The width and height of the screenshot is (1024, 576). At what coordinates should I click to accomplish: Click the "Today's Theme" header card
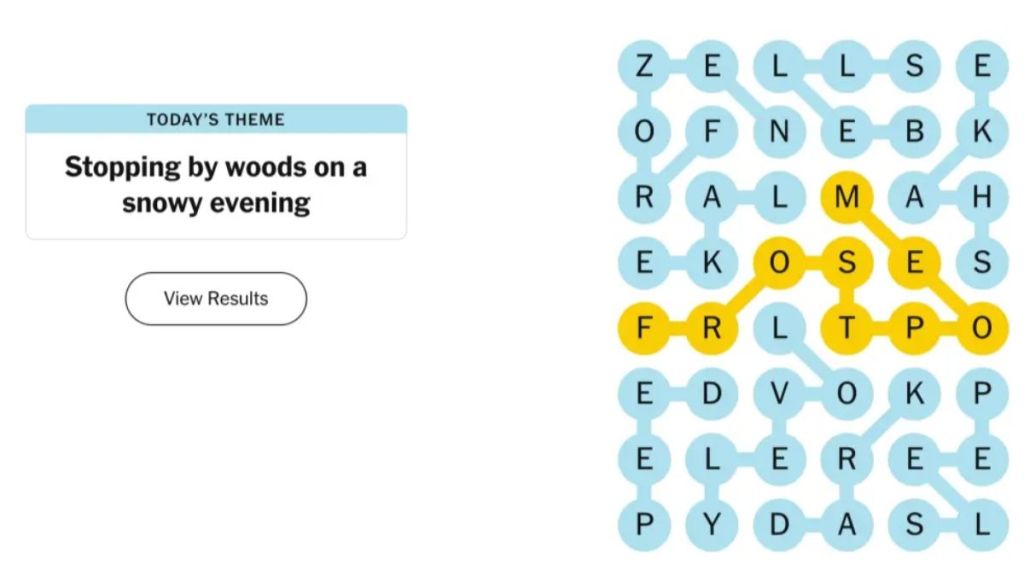click(x=216, y=119)
